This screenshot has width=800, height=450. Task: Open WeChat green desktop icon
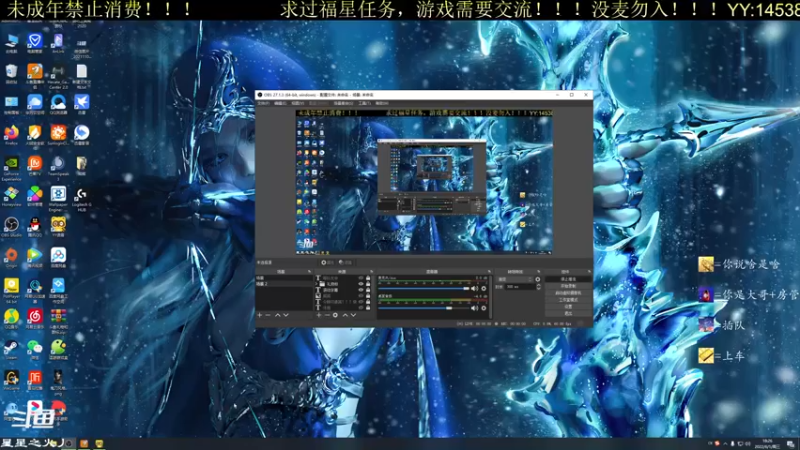[35, 349]
